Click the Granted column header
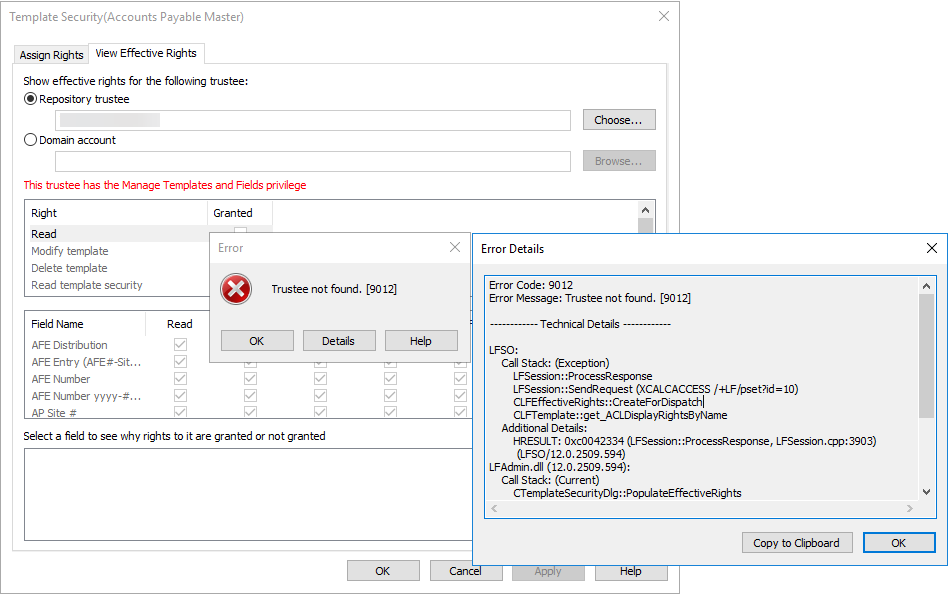This screenshot has width=949, height=594. [x=240, y=213]
